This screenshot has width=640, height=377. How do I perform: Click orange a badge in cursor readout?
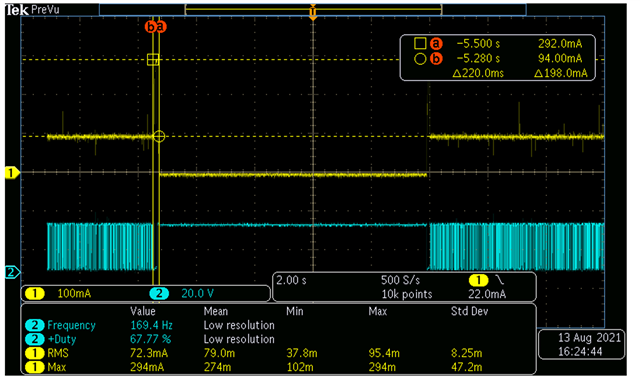[436, 44]
